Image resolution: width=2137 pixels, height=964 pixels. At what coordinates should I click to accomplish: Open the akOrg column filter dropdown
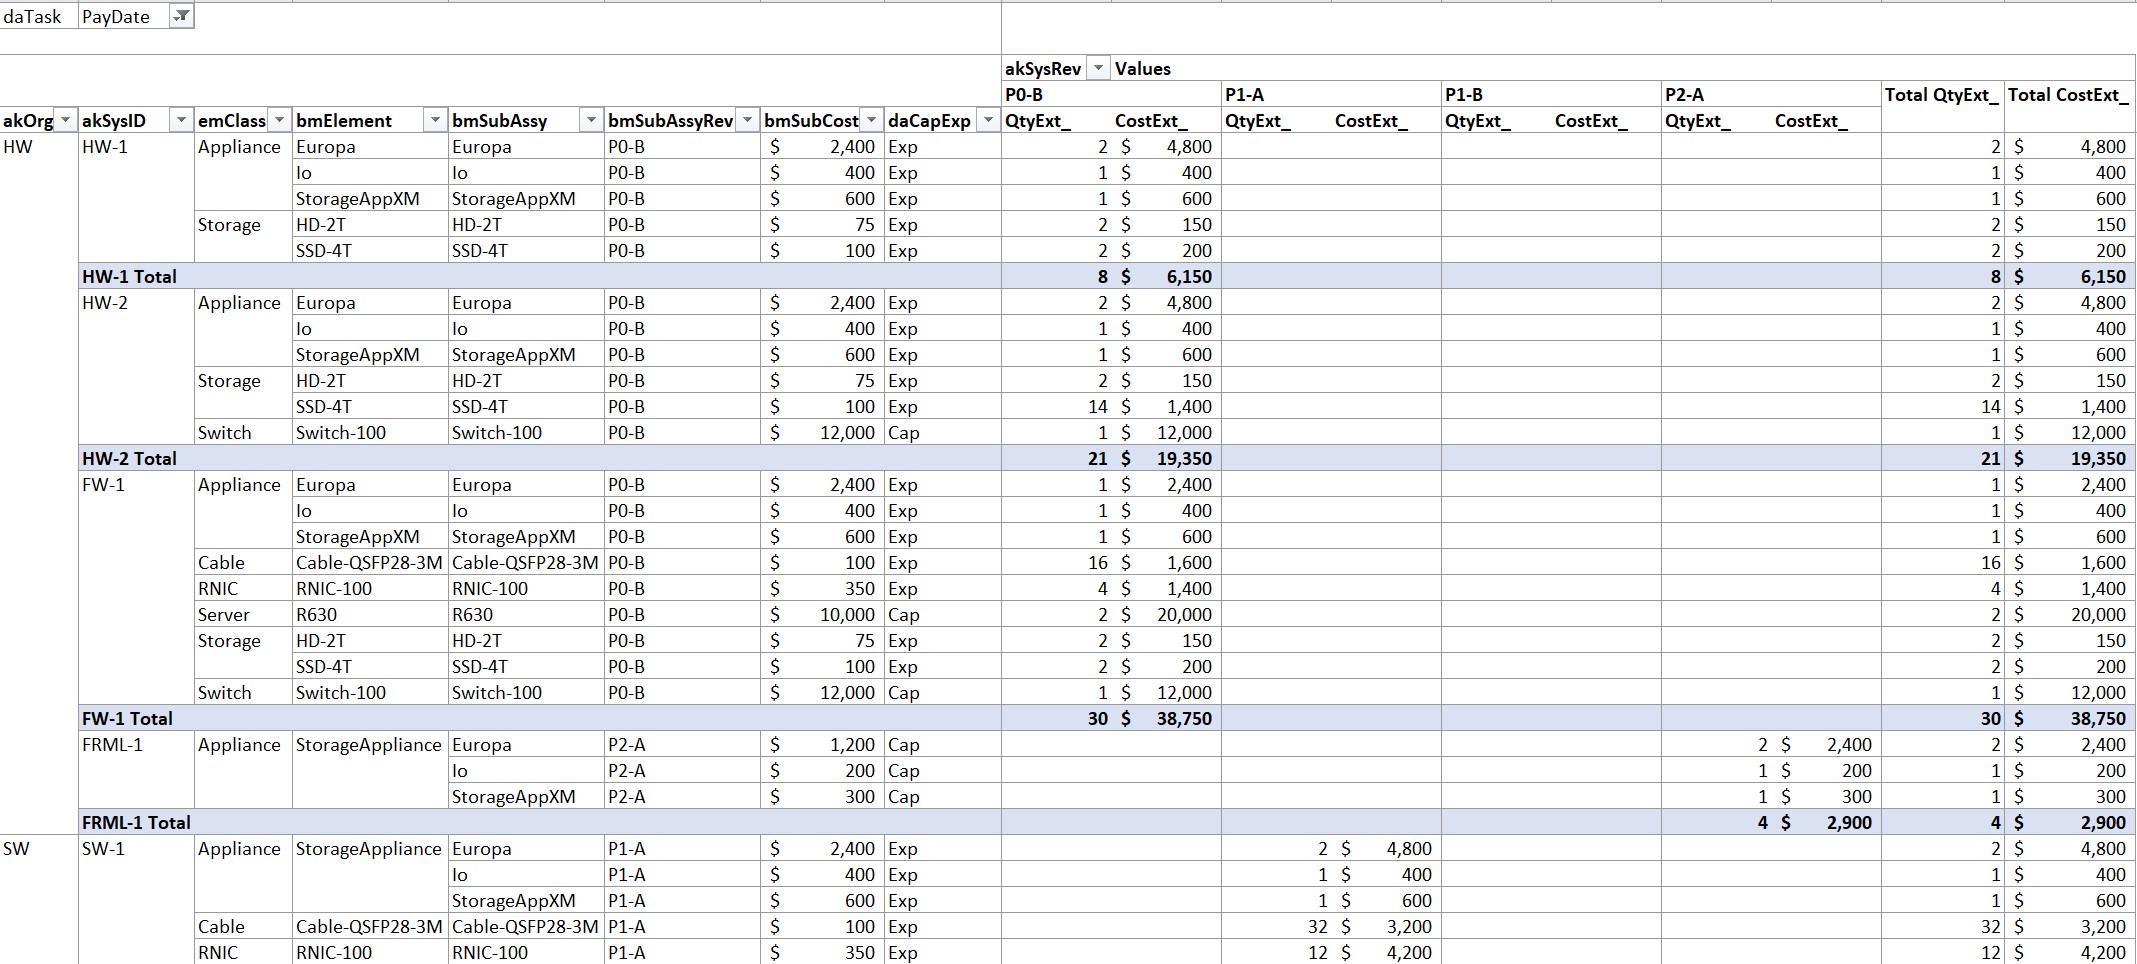[x=66, y=121]
